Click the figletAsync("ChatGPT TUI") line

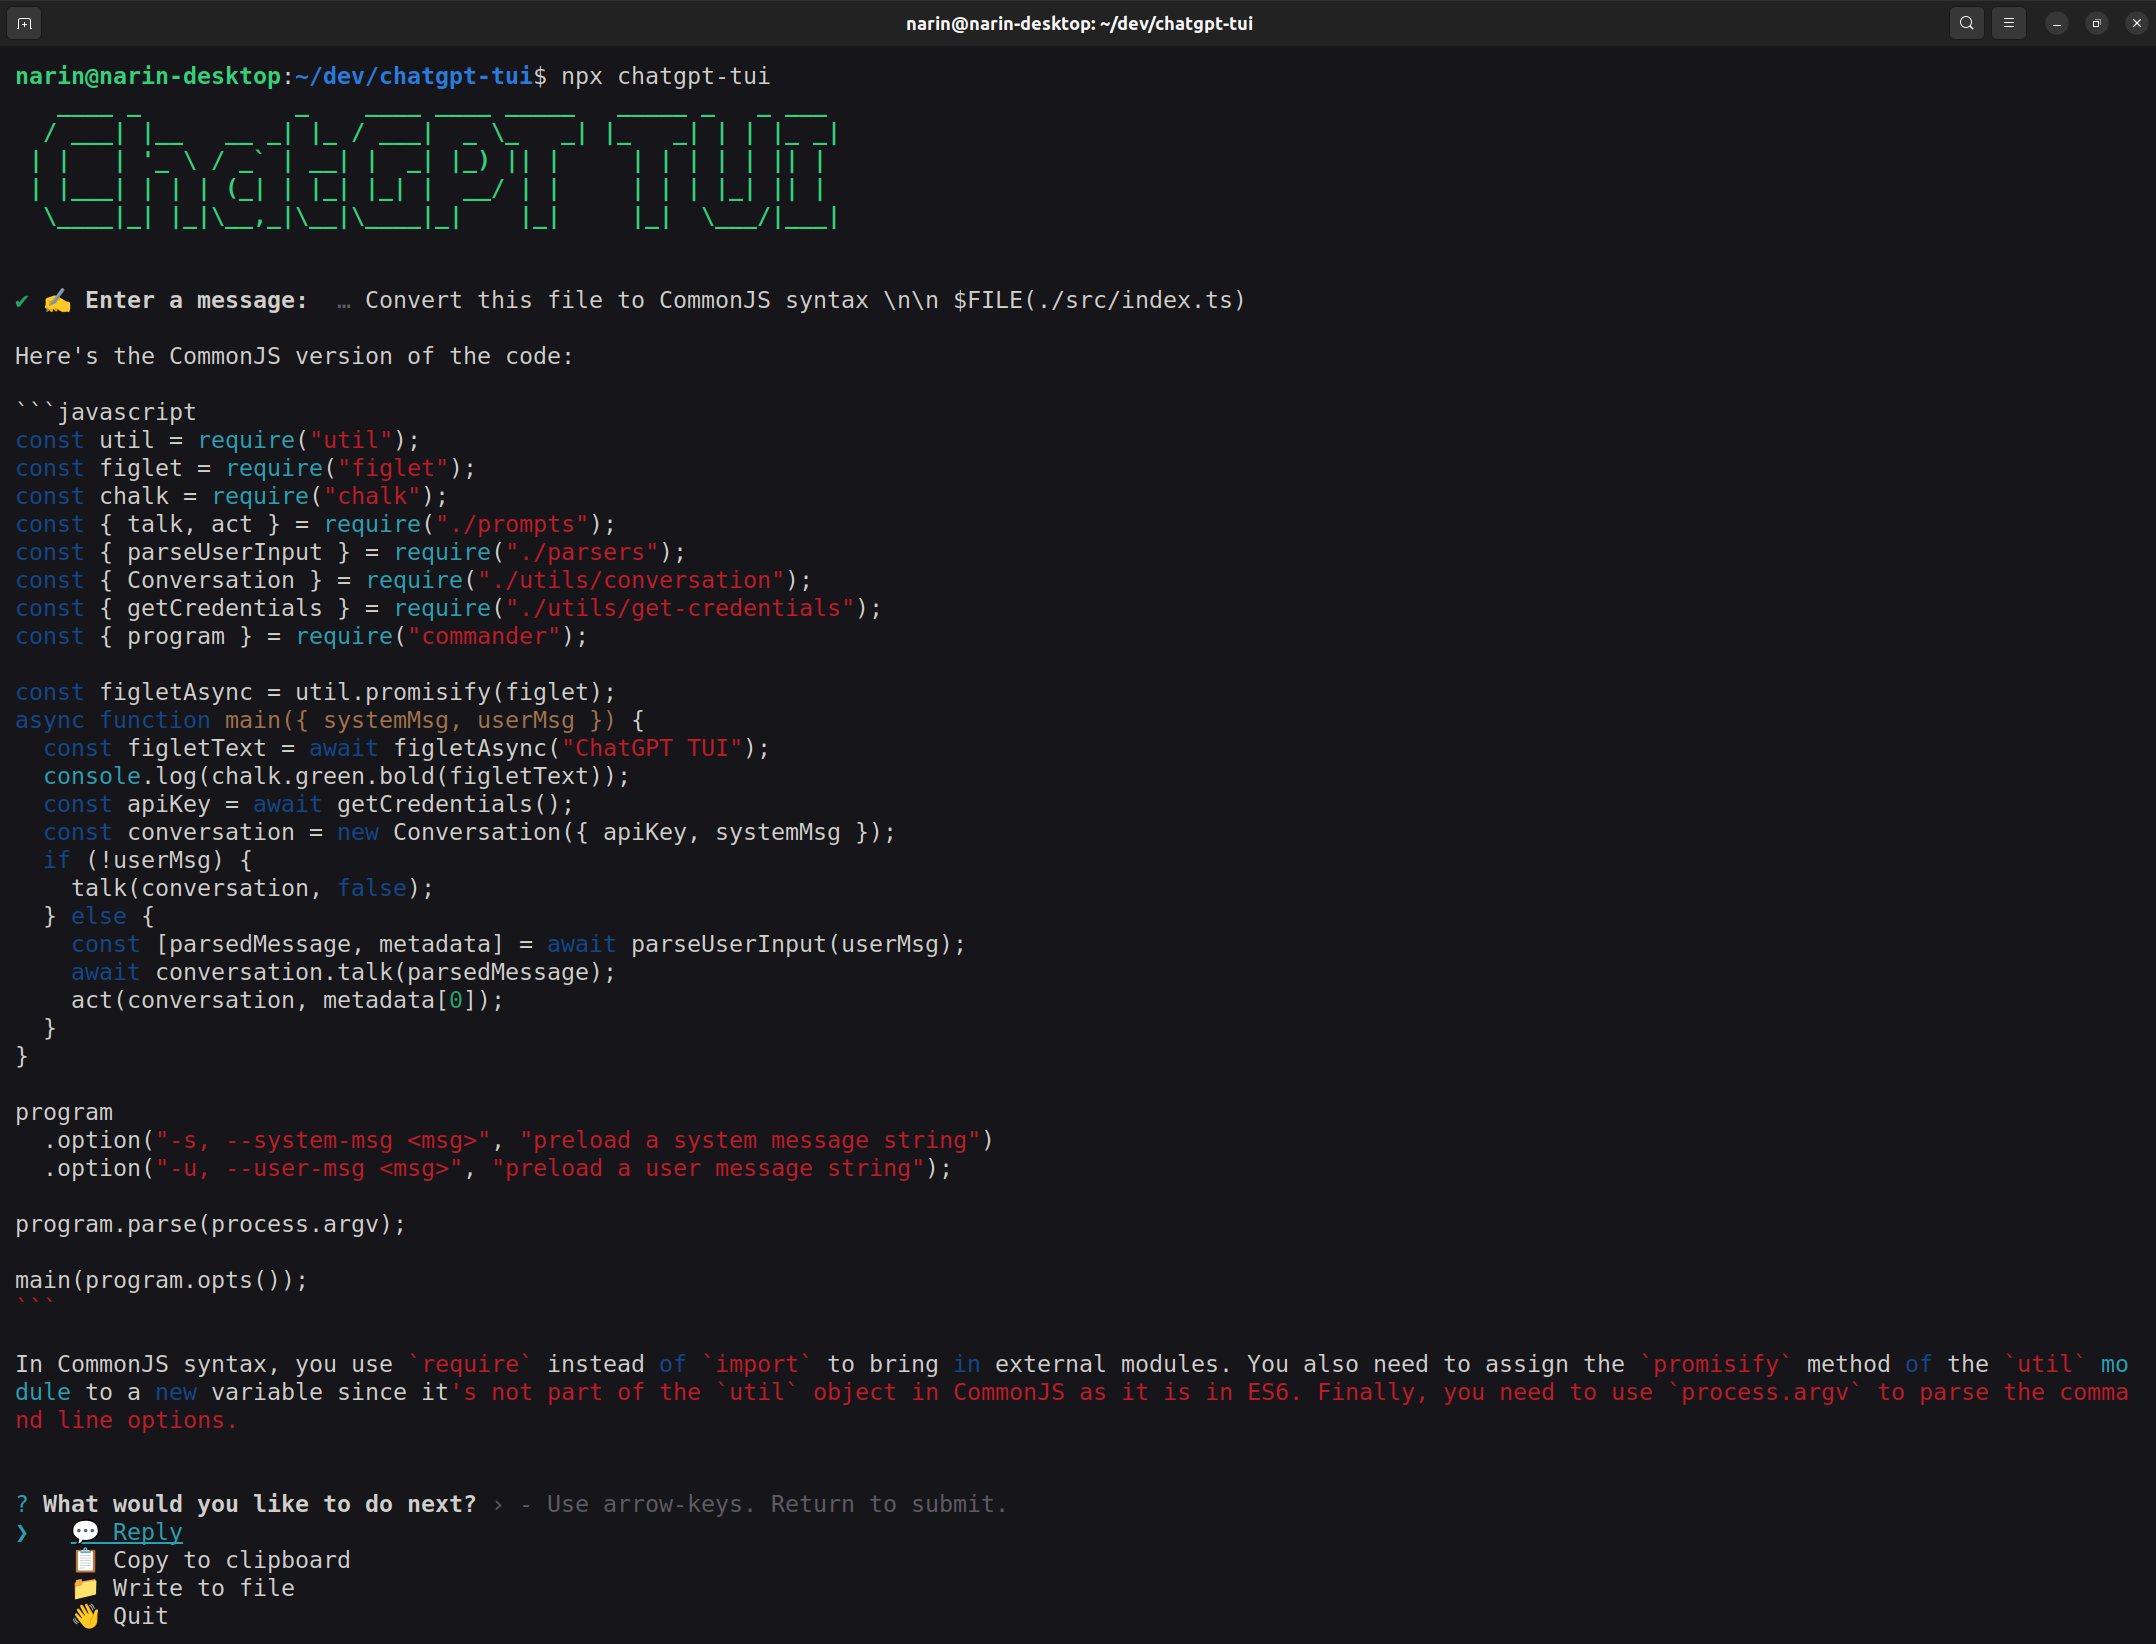pos(406,748)
